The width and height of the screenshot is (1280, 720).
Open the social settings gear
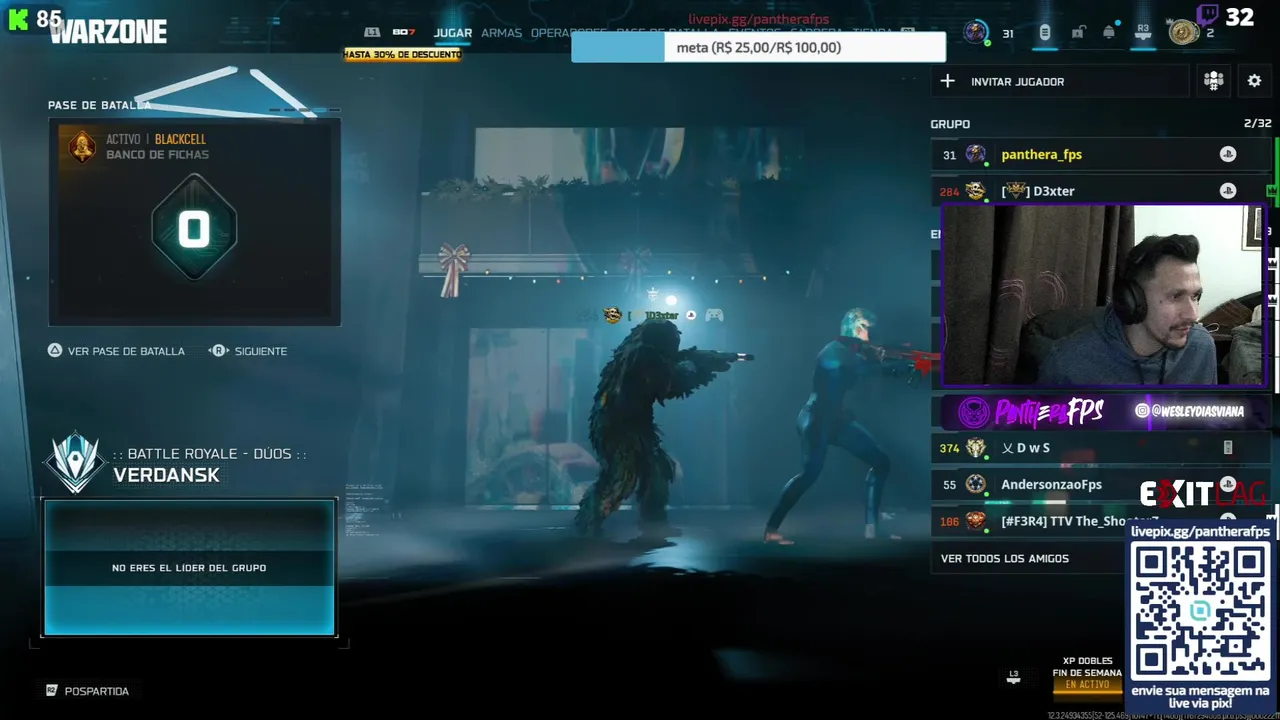(x=1254, y=81)
